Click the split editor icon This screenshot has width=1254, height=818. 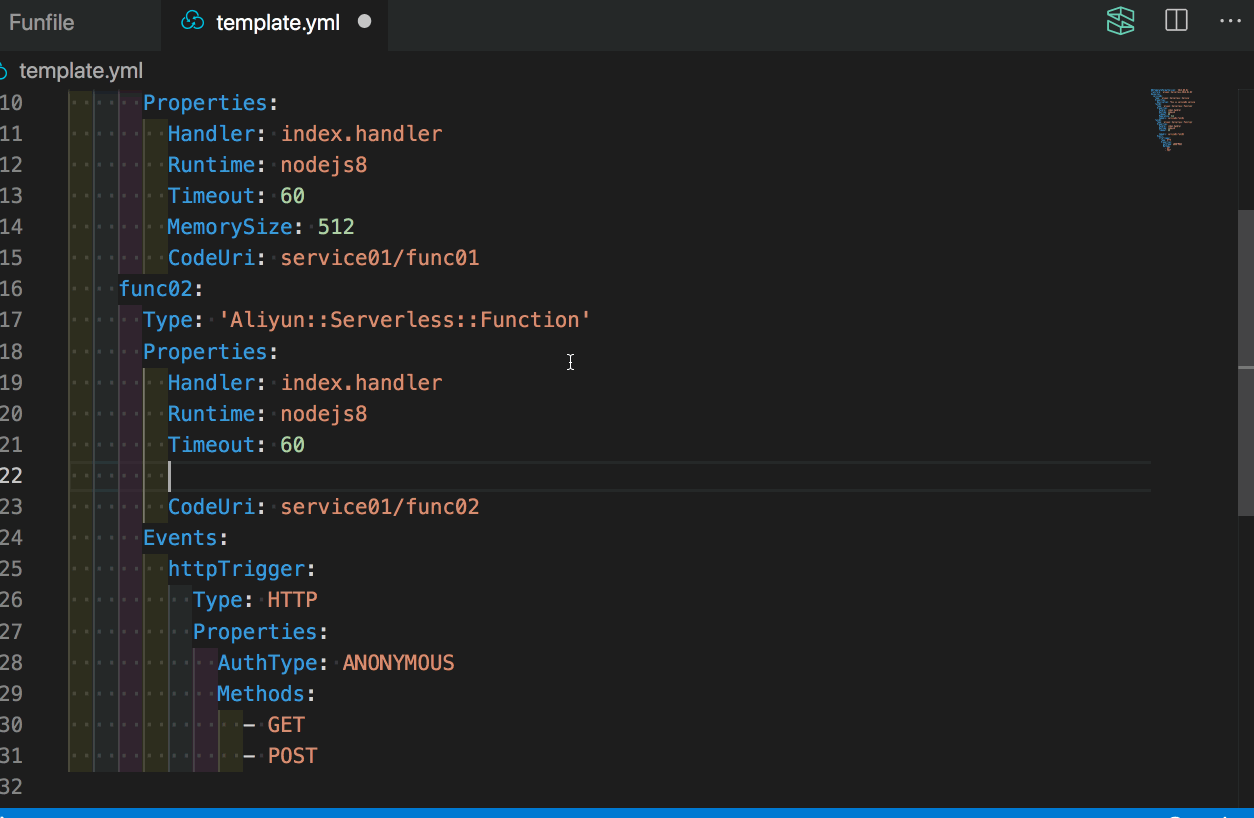[x=1176, y=21]
